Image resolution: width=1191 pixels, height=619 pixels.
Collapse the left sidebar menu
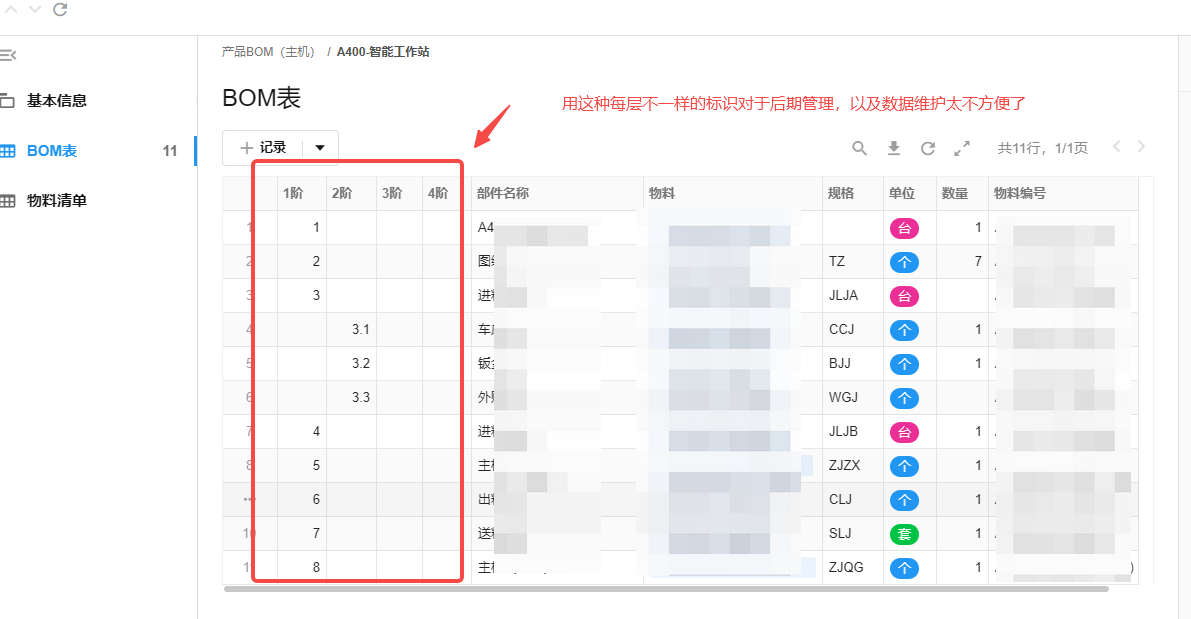tap(8, 55)
